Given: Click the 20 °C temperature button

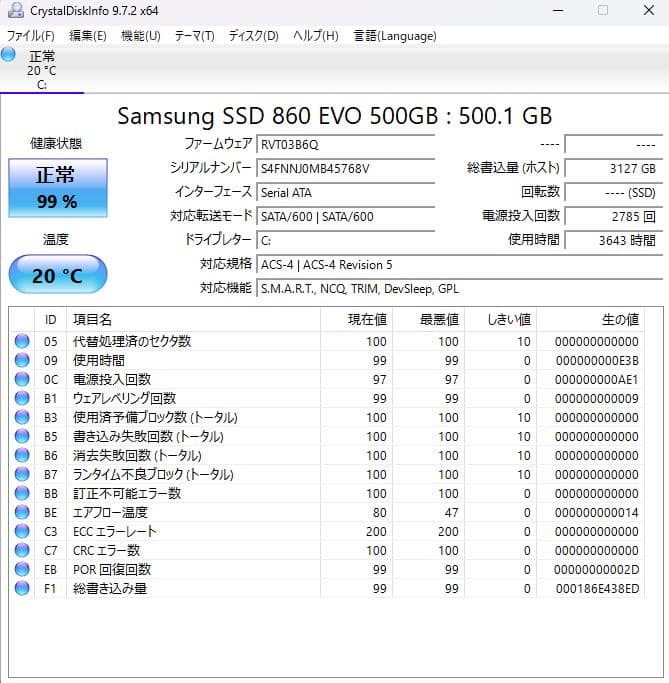Looking at the screenshot, I should [57, 274].
